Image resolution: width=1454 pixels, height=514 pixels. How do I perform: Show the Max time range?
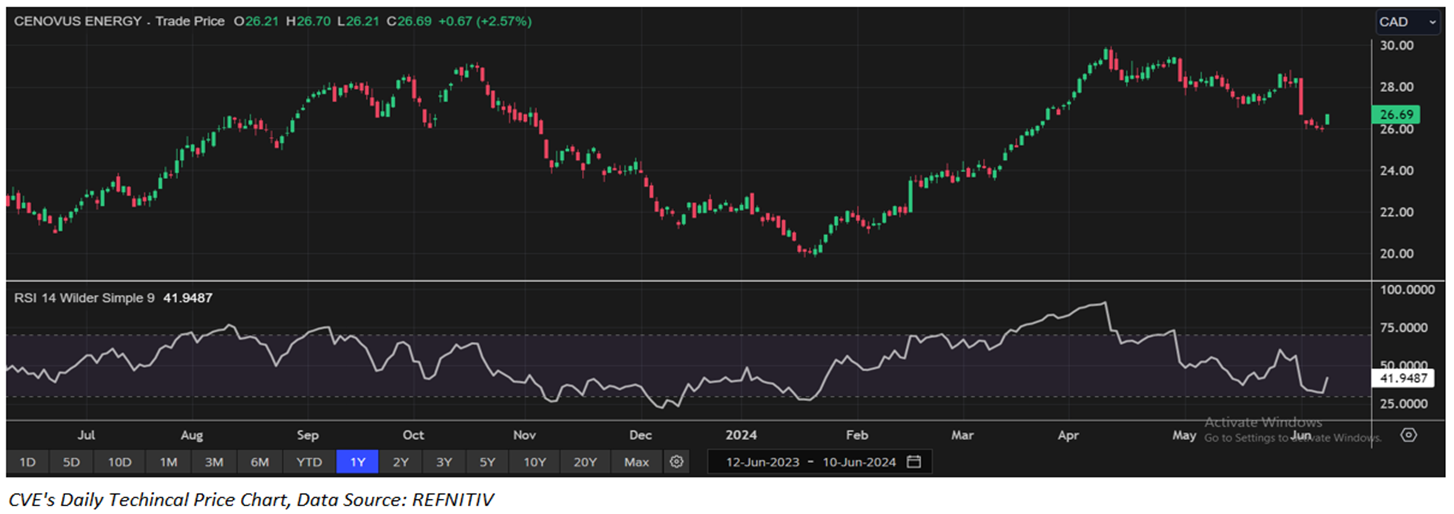[x=636, y=462]
